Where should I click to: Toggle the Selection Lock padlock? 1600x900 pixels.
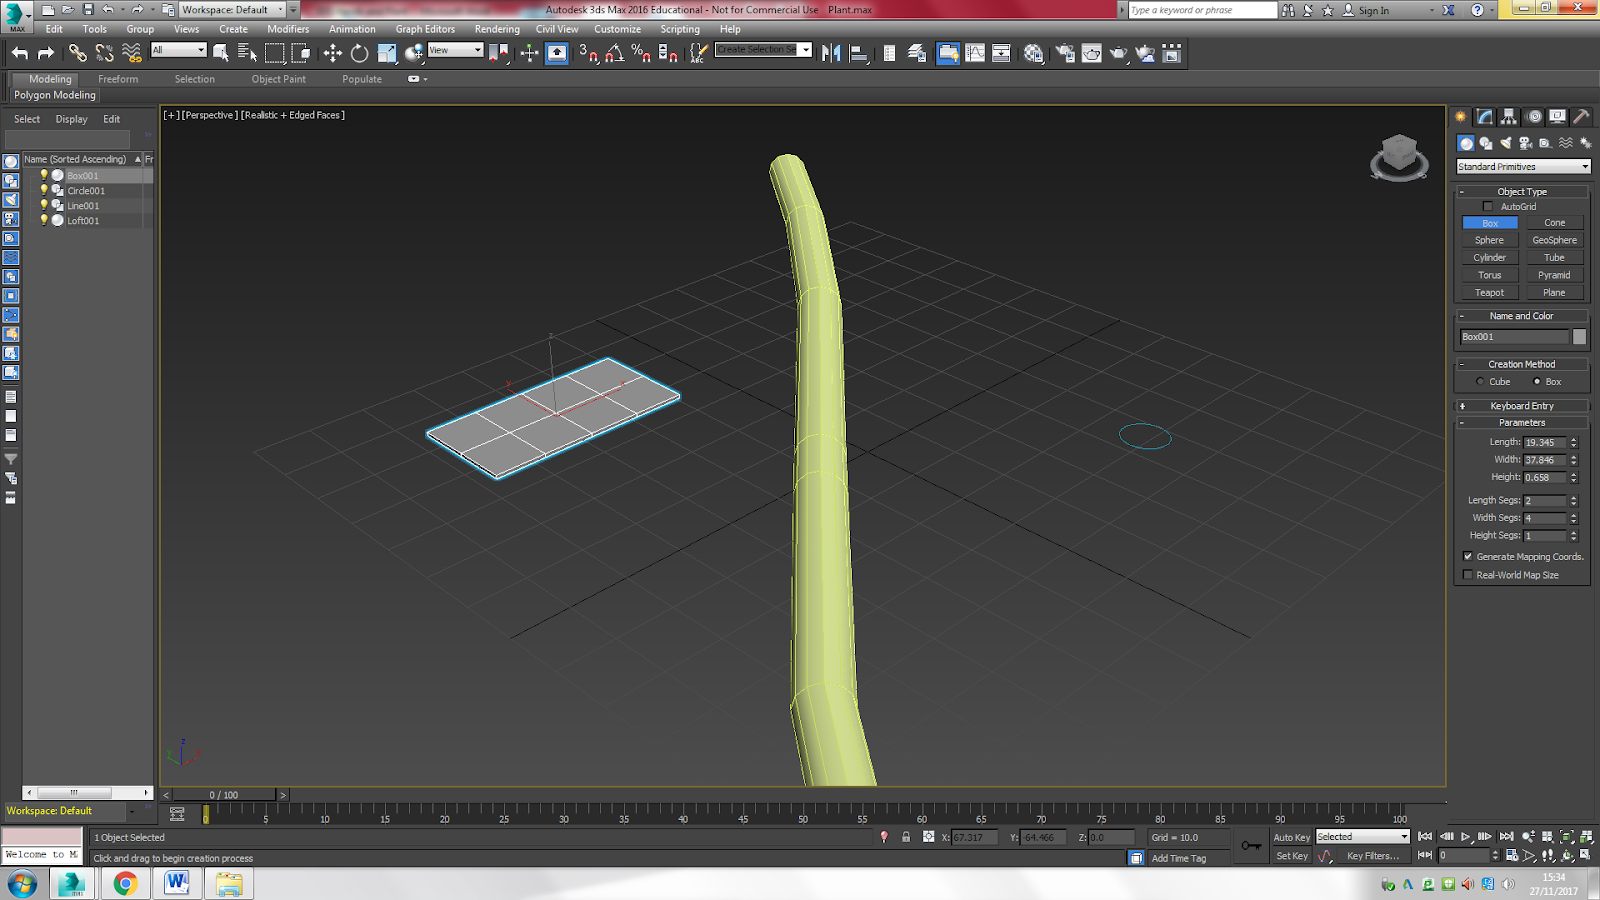(906, 837)
